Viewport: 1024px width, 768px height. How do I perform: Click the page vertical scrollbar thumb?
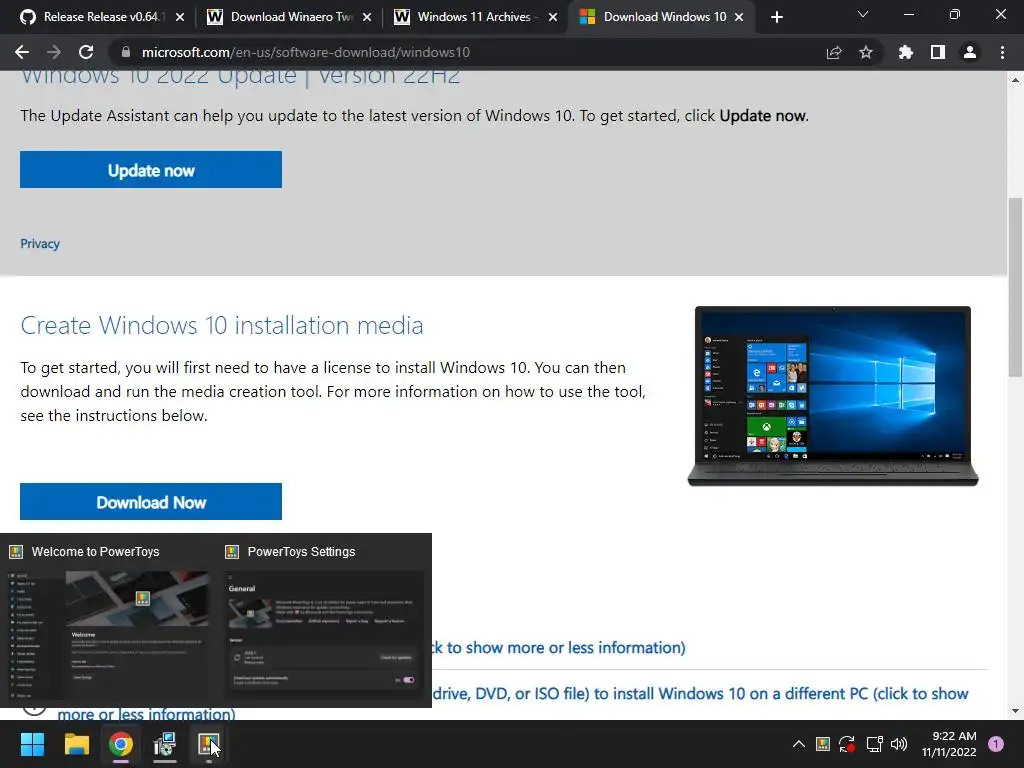1015,287
